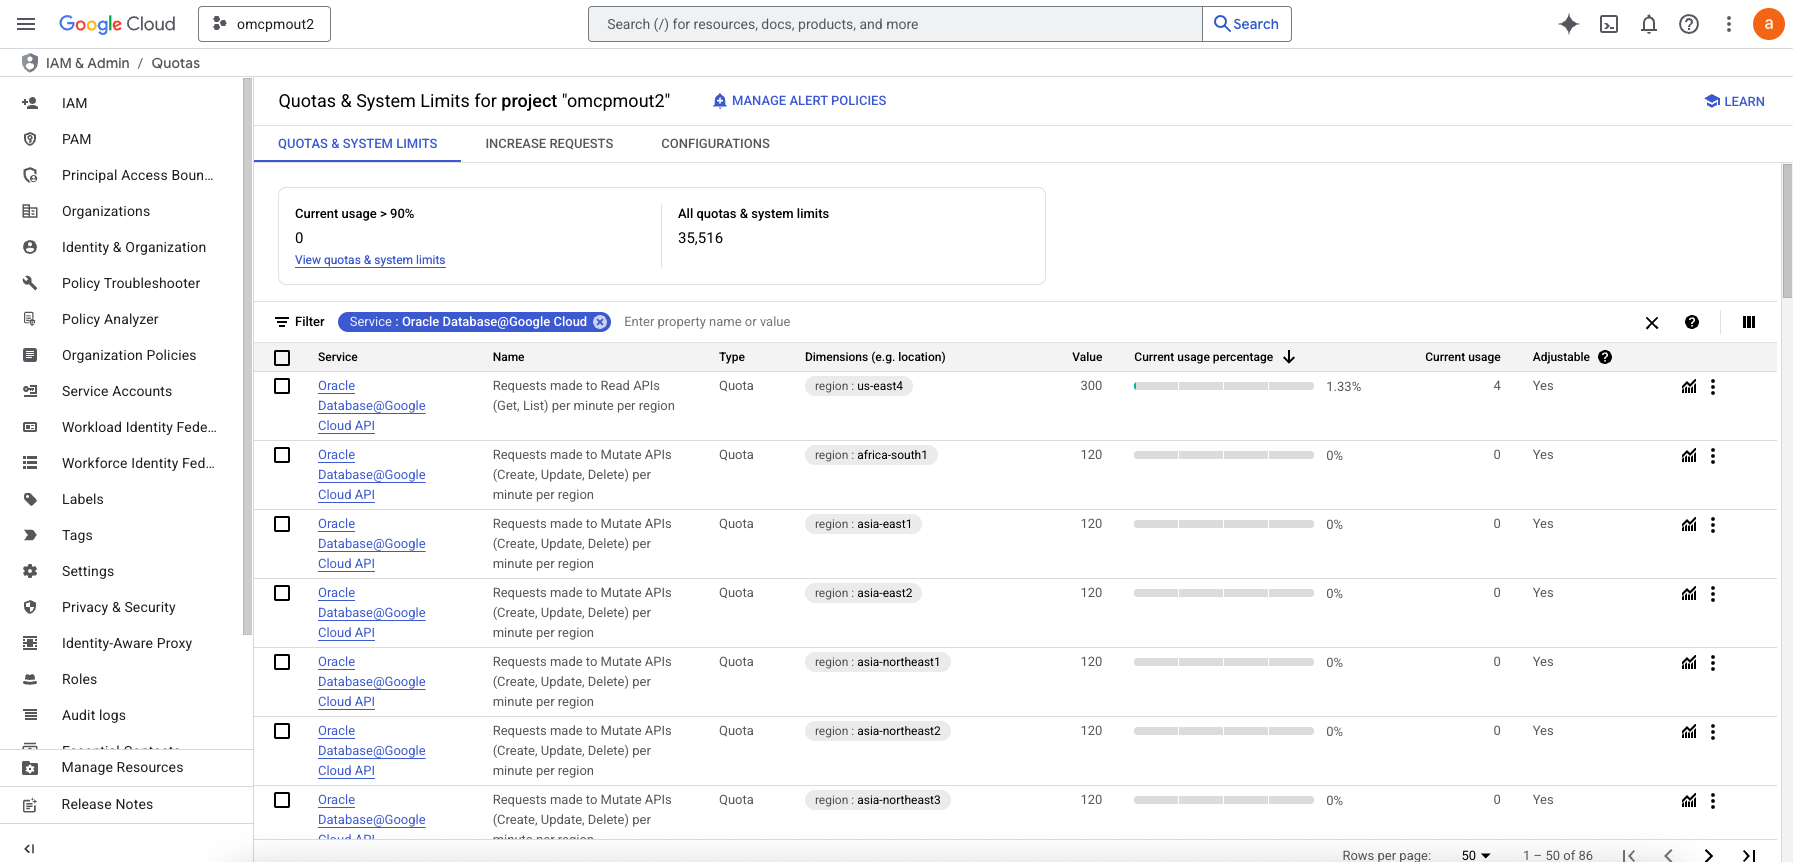The image size is (1793, 862).
Task: Open the notifications bell
Action: (x=1649, y=24)
